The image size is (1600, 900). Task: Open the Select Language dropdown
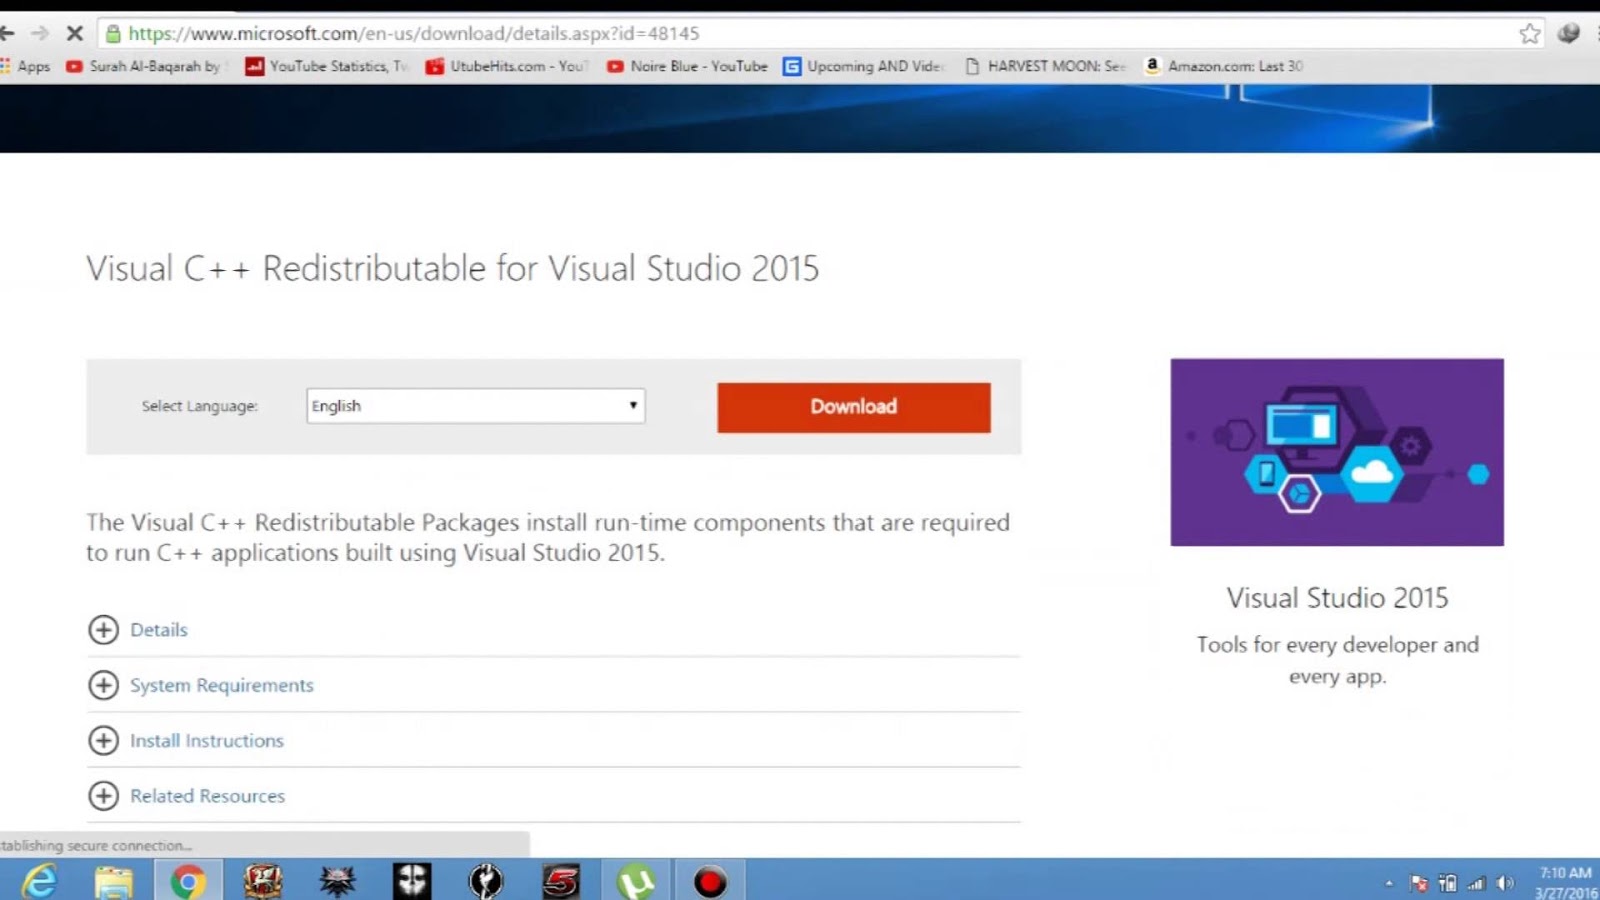pyautogui.click(x=475, y=406)
